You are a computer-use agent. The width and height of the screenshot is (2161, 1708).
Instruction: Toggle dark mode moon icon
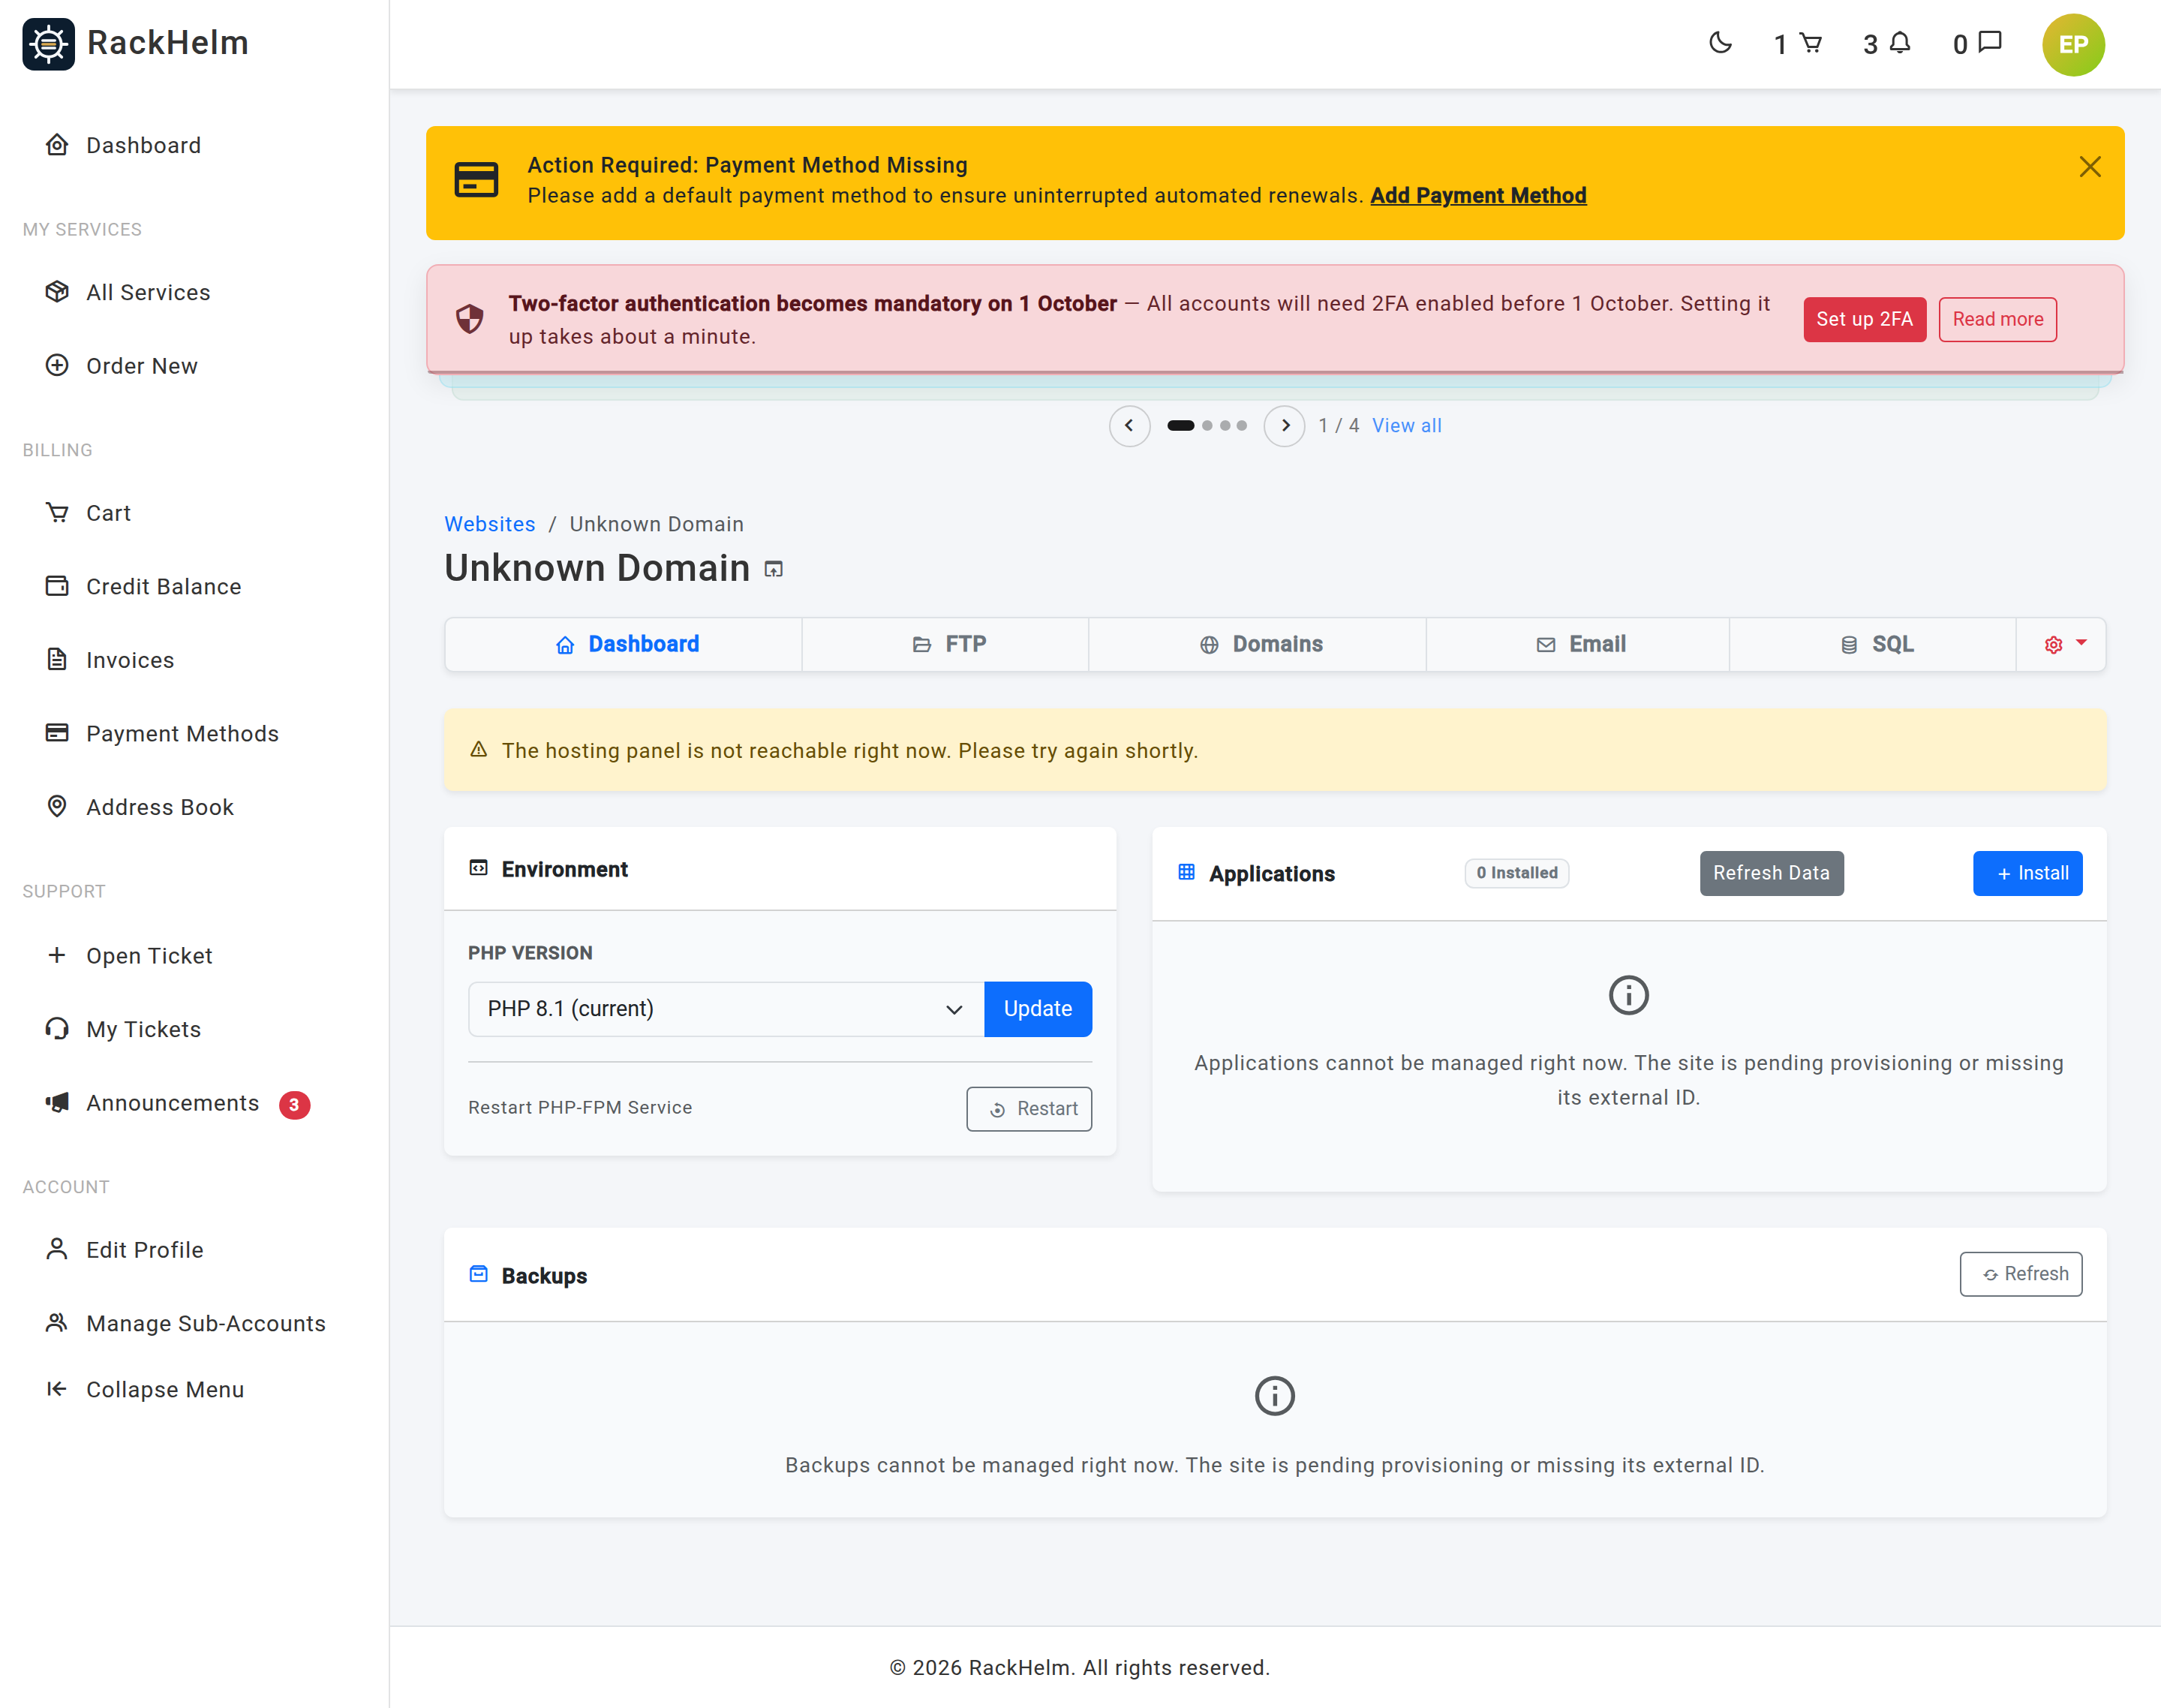pyautogui.click(x=1720, y=43)
